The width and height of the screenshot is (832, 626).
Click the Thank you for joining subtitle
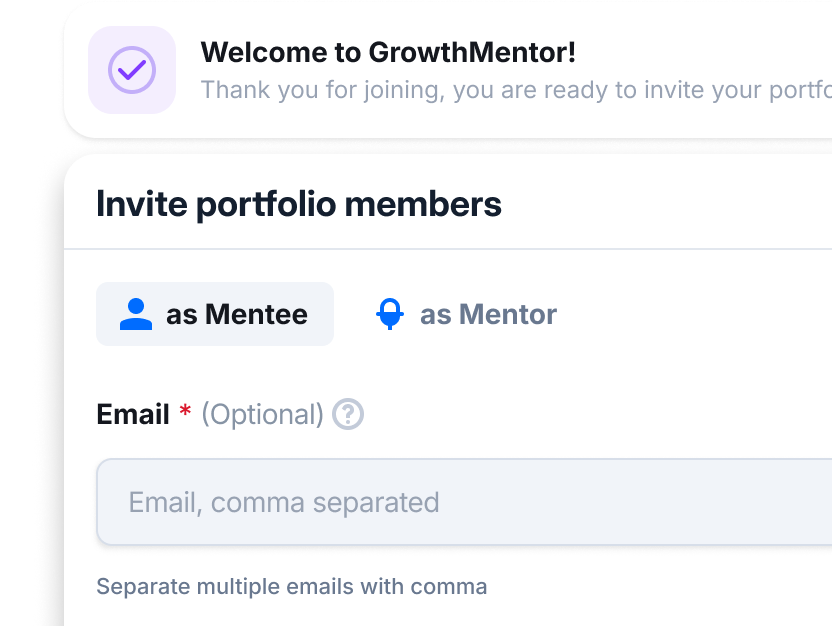click(x=516, y=90)
